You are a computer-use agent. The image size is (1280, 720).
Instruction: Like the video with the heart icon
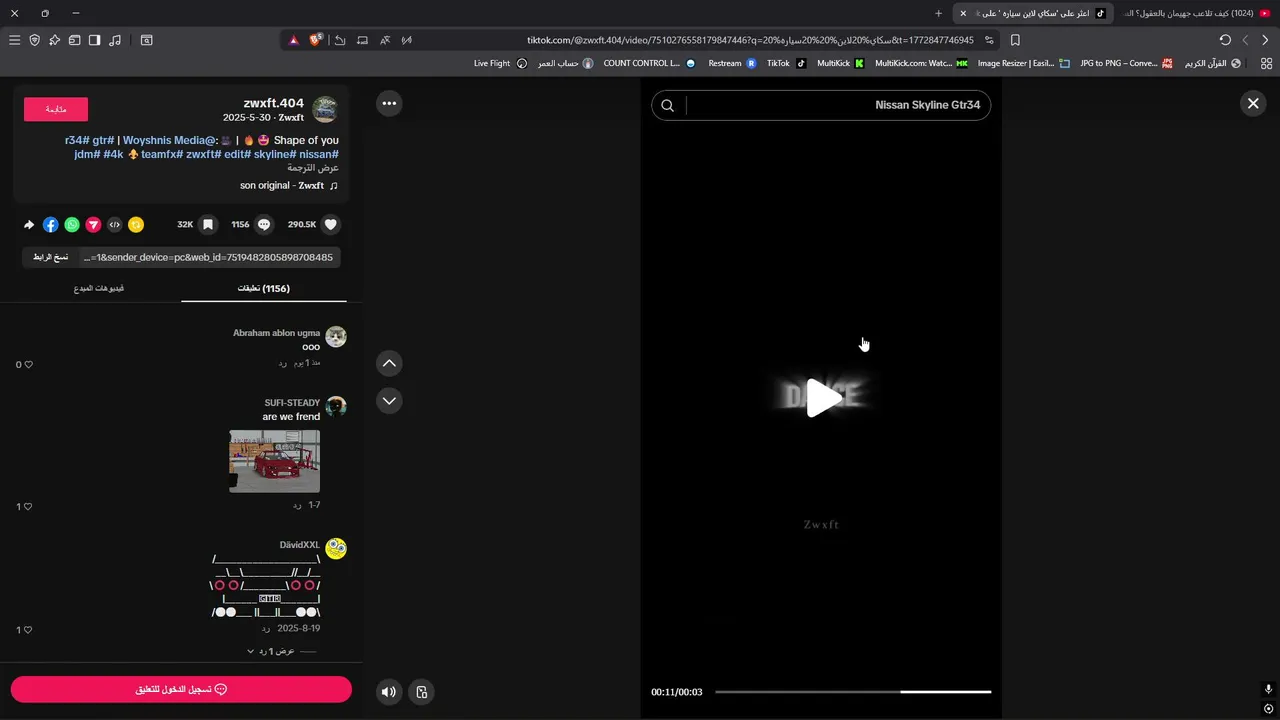[x=331, y=225]
